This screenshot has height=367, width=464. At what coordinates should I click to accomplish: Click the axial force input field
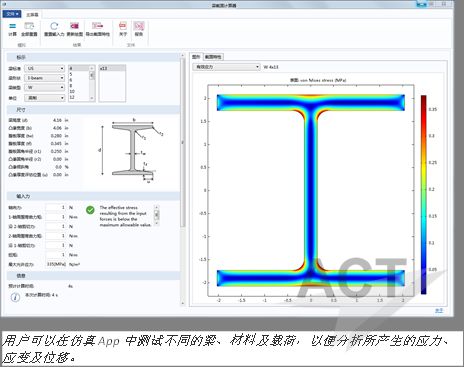click(56, 207)
